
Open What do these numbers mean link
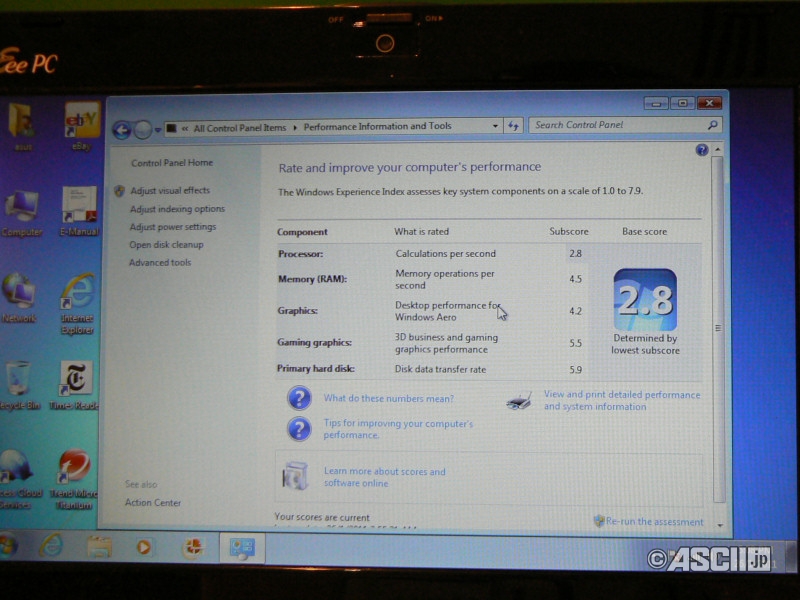388,398
